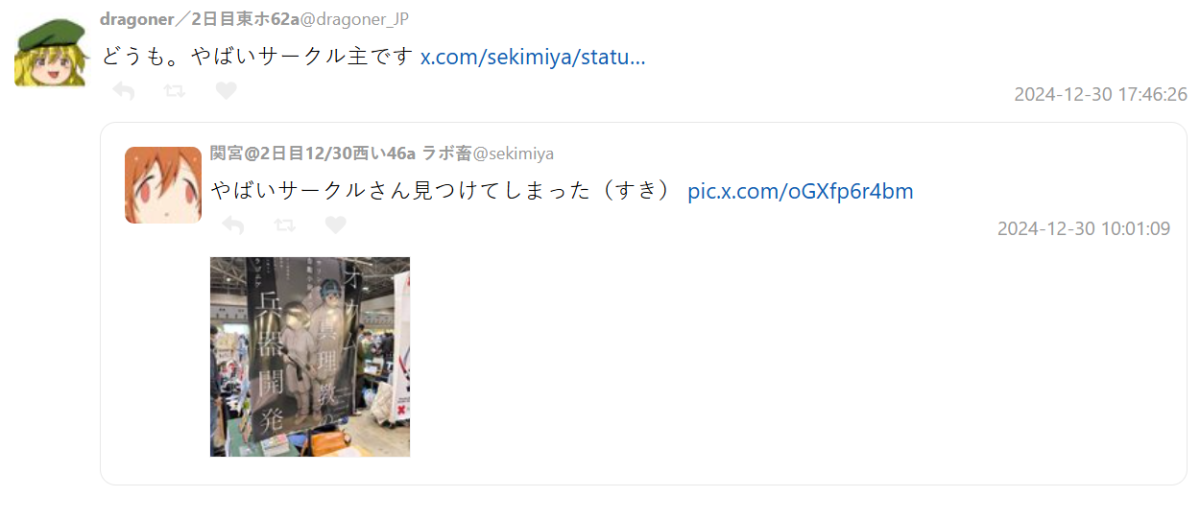Like the quoted sekimiya tweet
The image size is (1200, 520).
point(336,225)
